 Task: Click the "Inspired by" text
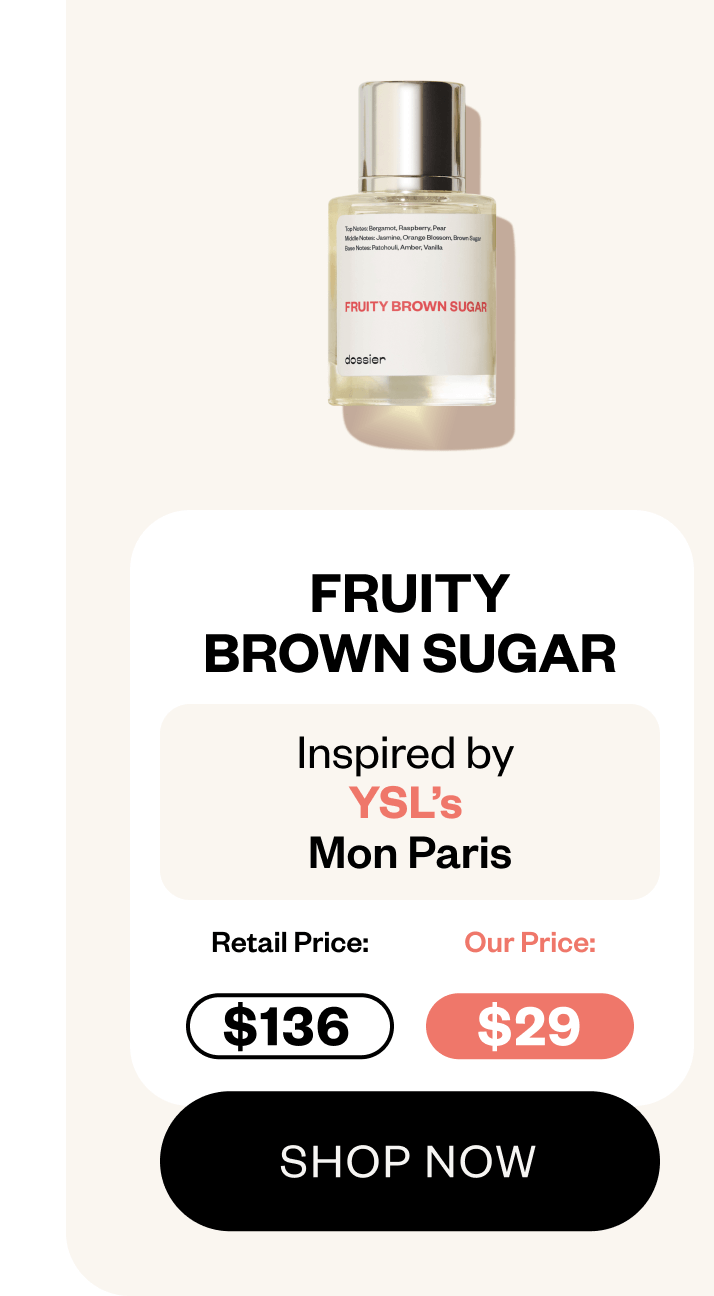click(x=405, y=754)
